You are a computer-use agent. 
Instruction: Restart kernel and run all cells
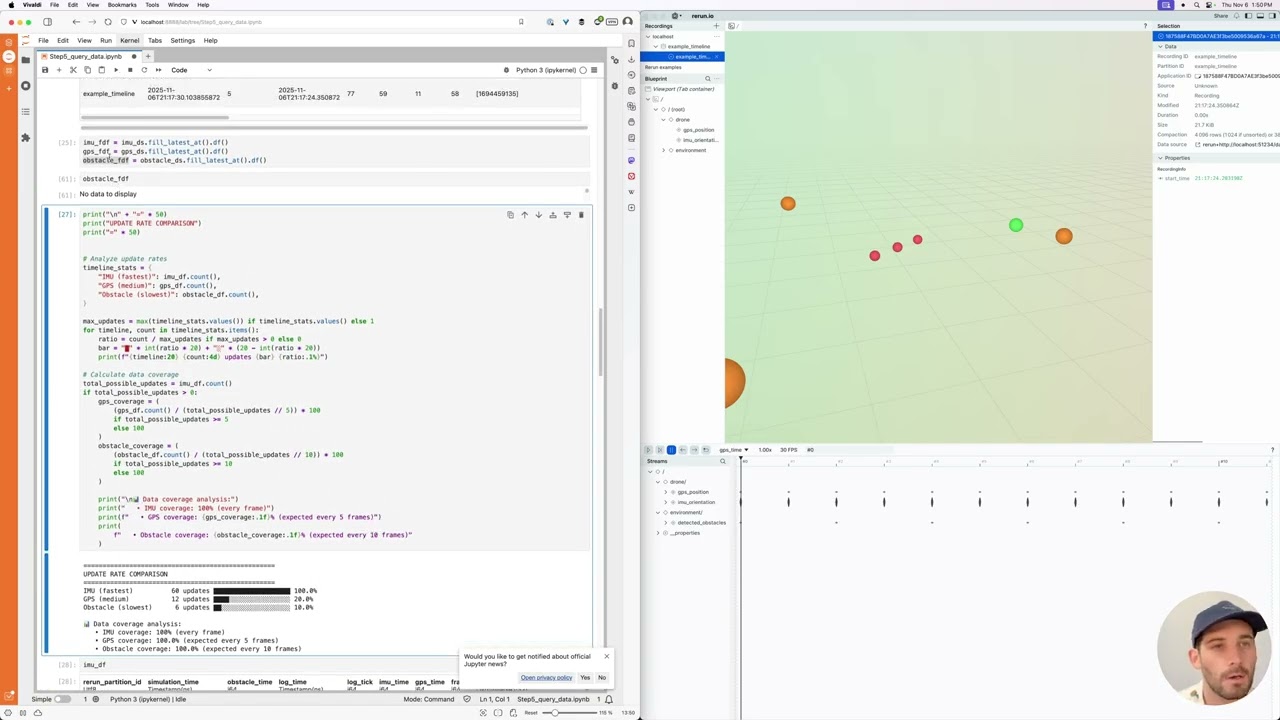(x=158, y=70)
